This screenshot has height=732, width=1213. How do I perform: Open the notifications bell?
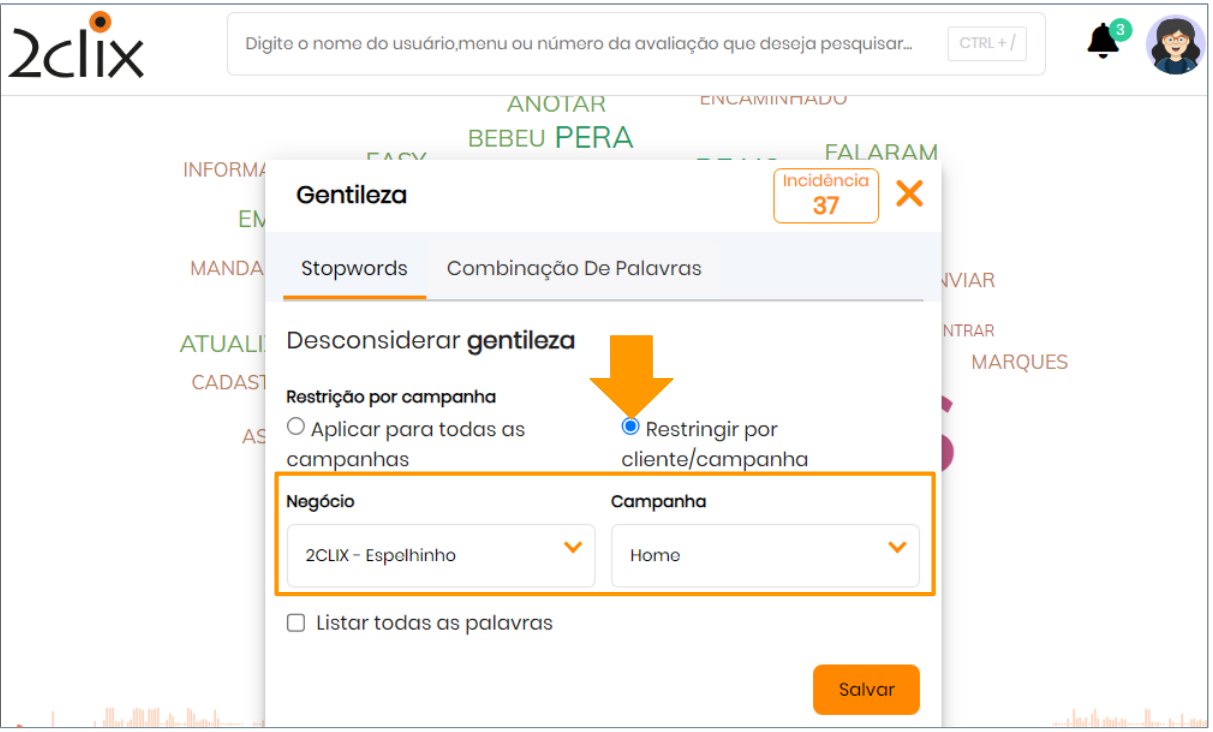tap(1103, 42)
